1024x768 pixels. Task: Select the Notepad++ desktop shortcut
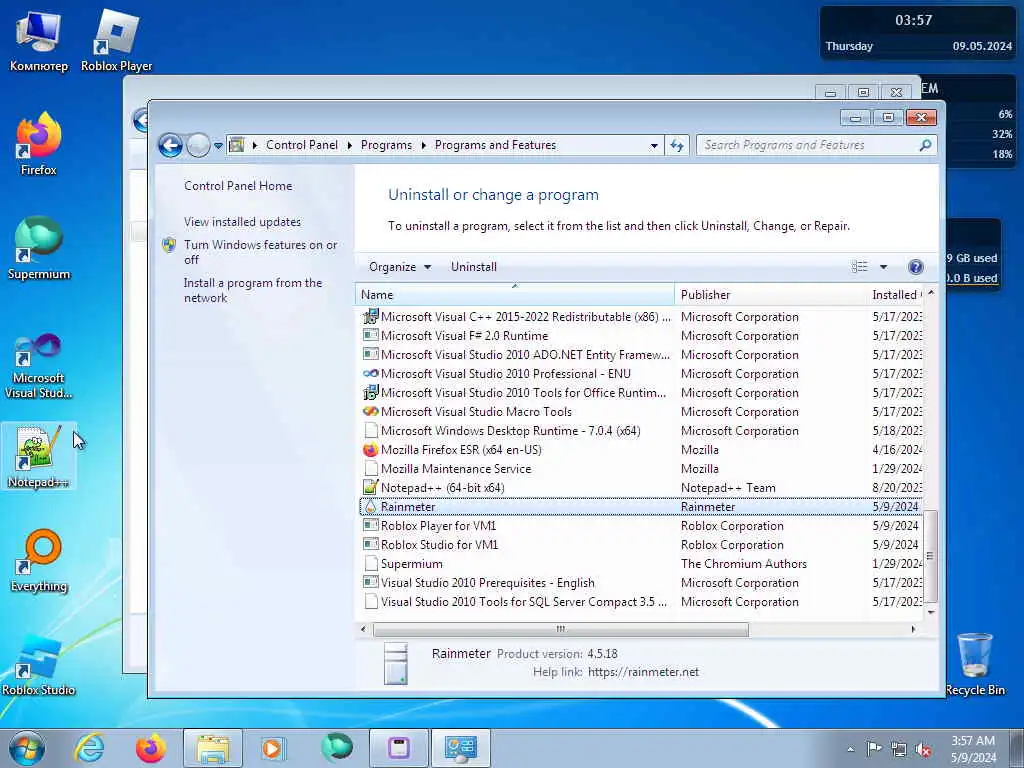39,456
